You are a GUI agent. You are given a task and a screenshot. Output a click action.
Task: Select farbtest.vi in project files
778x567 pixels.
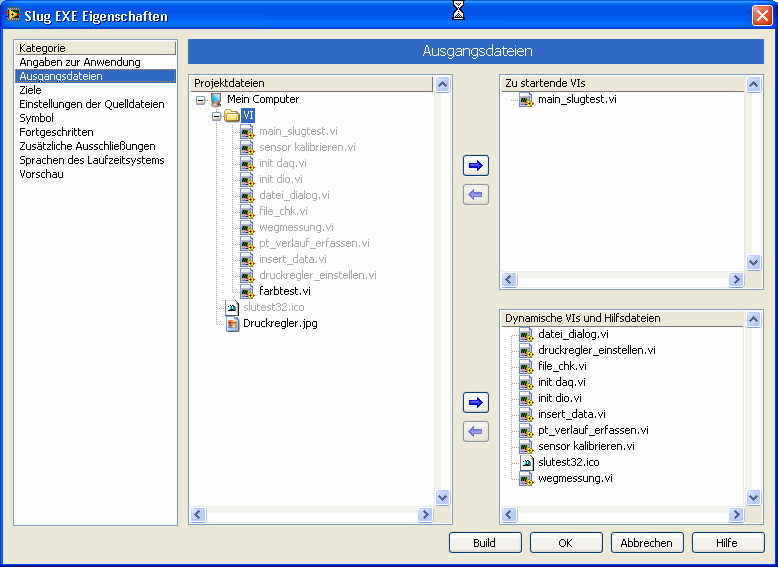[x=285, y=291]
